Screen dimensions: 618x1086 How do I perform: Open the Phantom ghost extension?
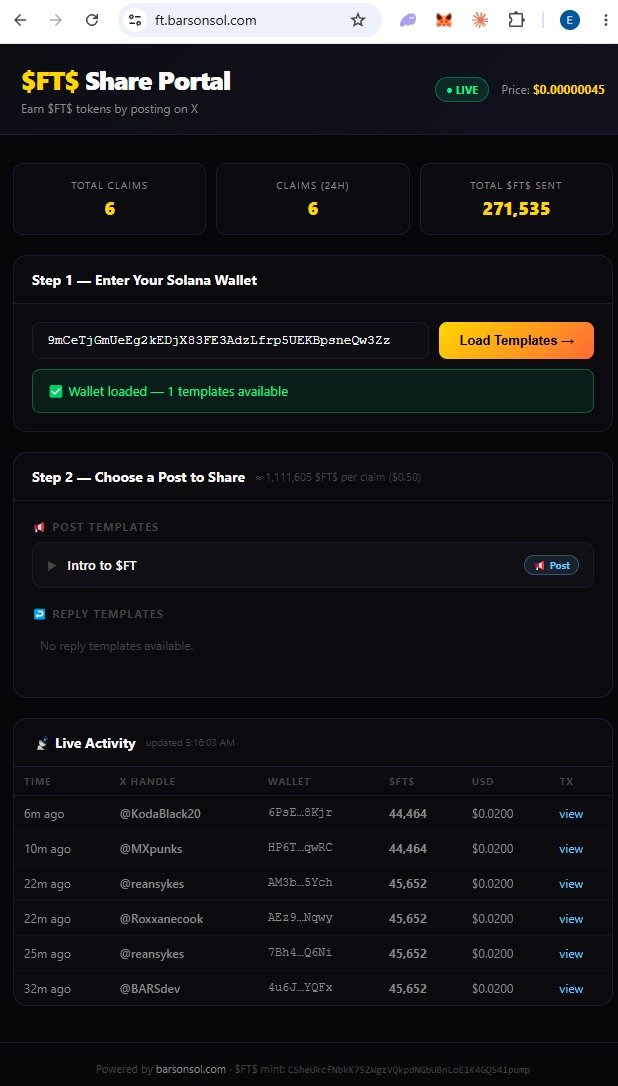pos(408,20)
